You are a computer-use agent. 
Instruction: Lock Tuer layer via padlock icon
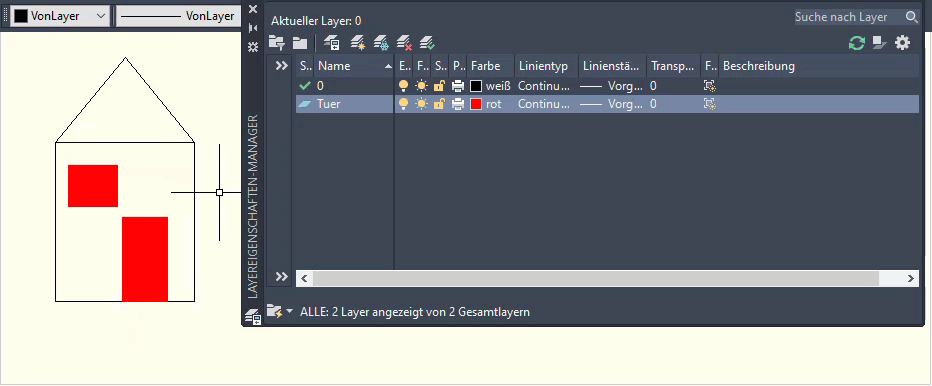[x=439, y=104]
